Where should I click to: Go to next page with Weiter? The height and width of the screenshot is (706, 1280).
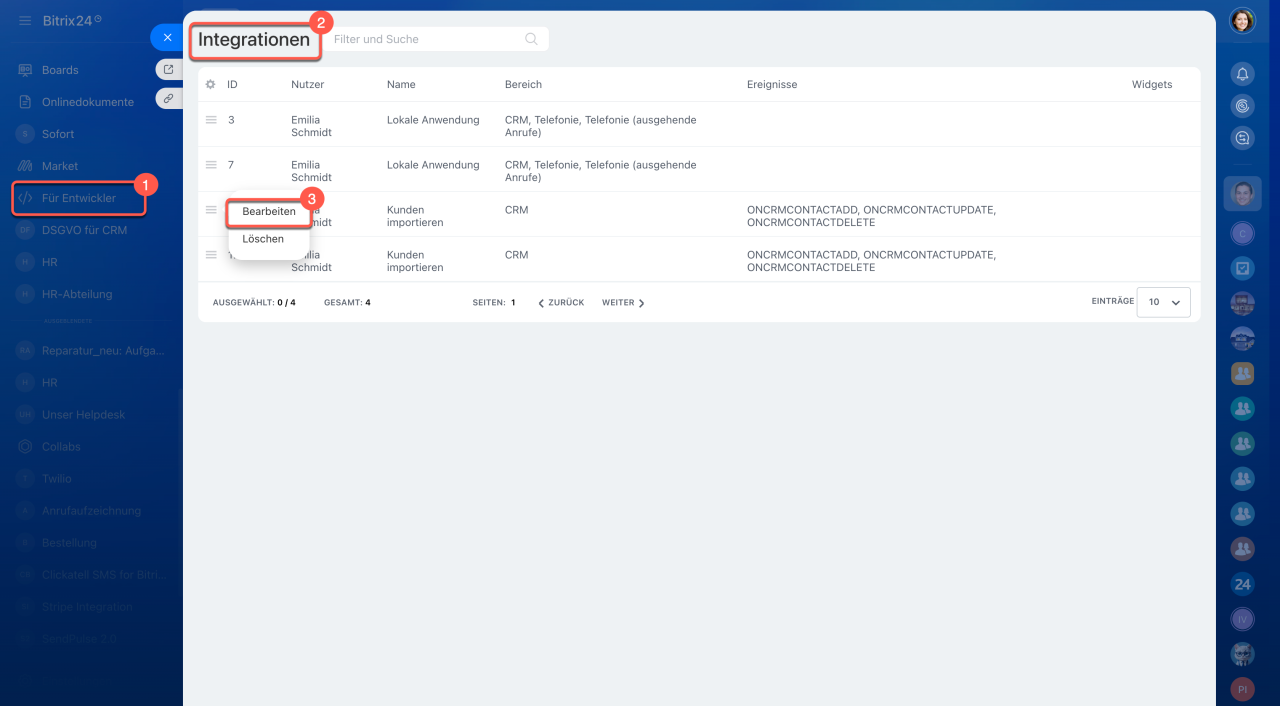(623, 302)
